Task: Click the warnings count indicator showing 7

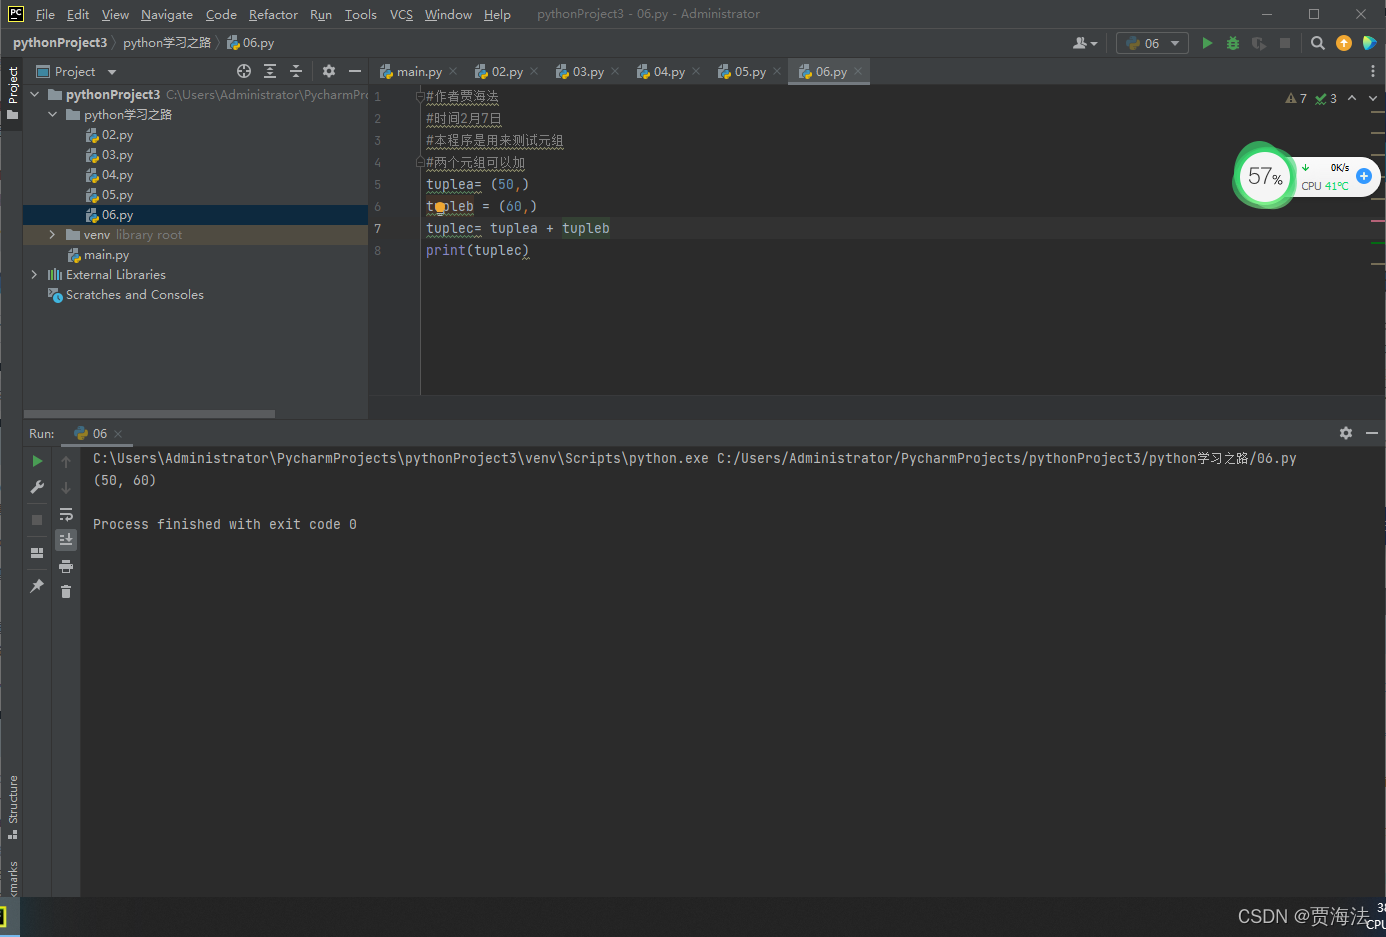Action: point(1296,98)
